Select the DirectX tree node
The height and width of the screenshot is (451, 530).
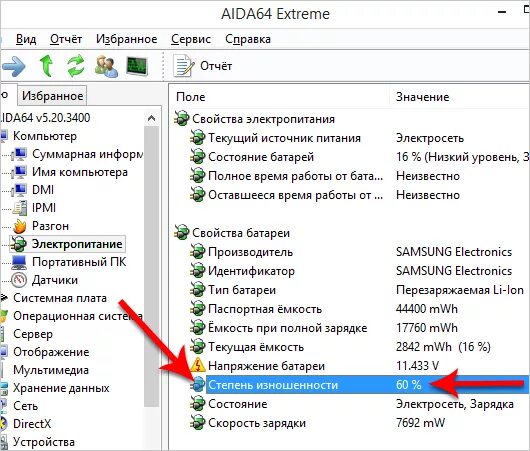tap(32, 424)
